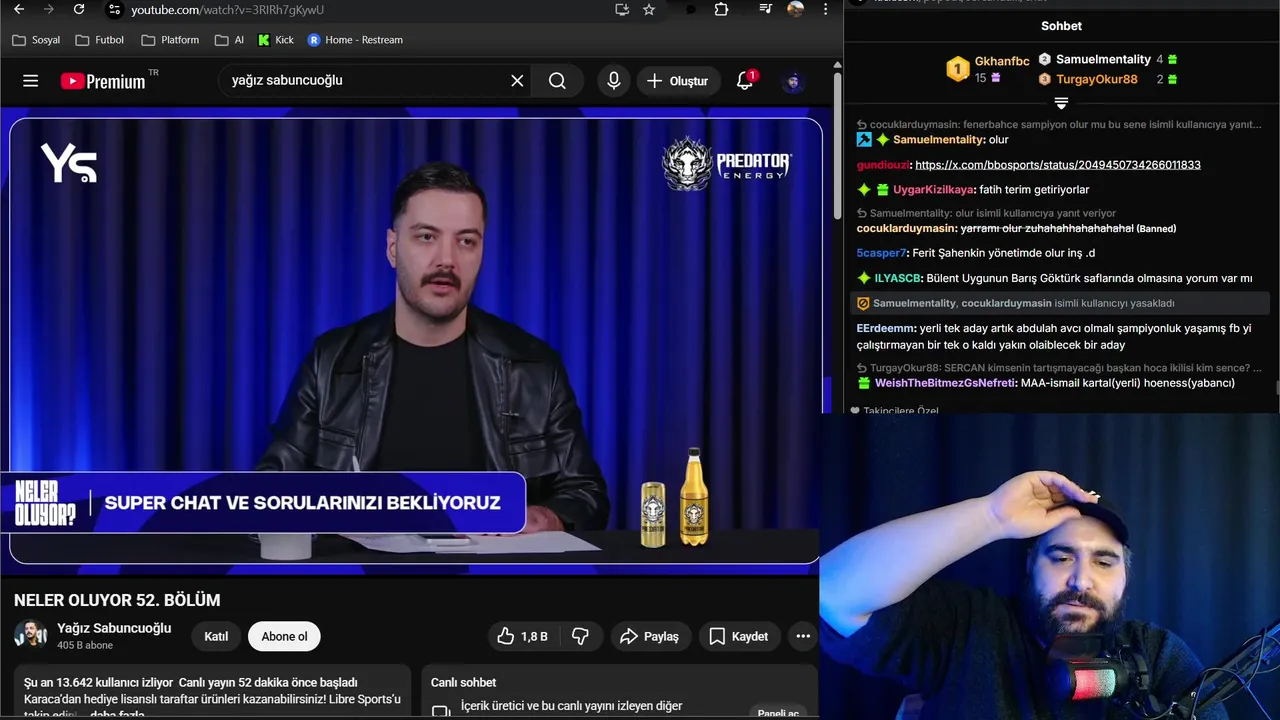Open the Chrome three-dot menu
This screenshot has width=1280, height=720.
pos(825,10)
